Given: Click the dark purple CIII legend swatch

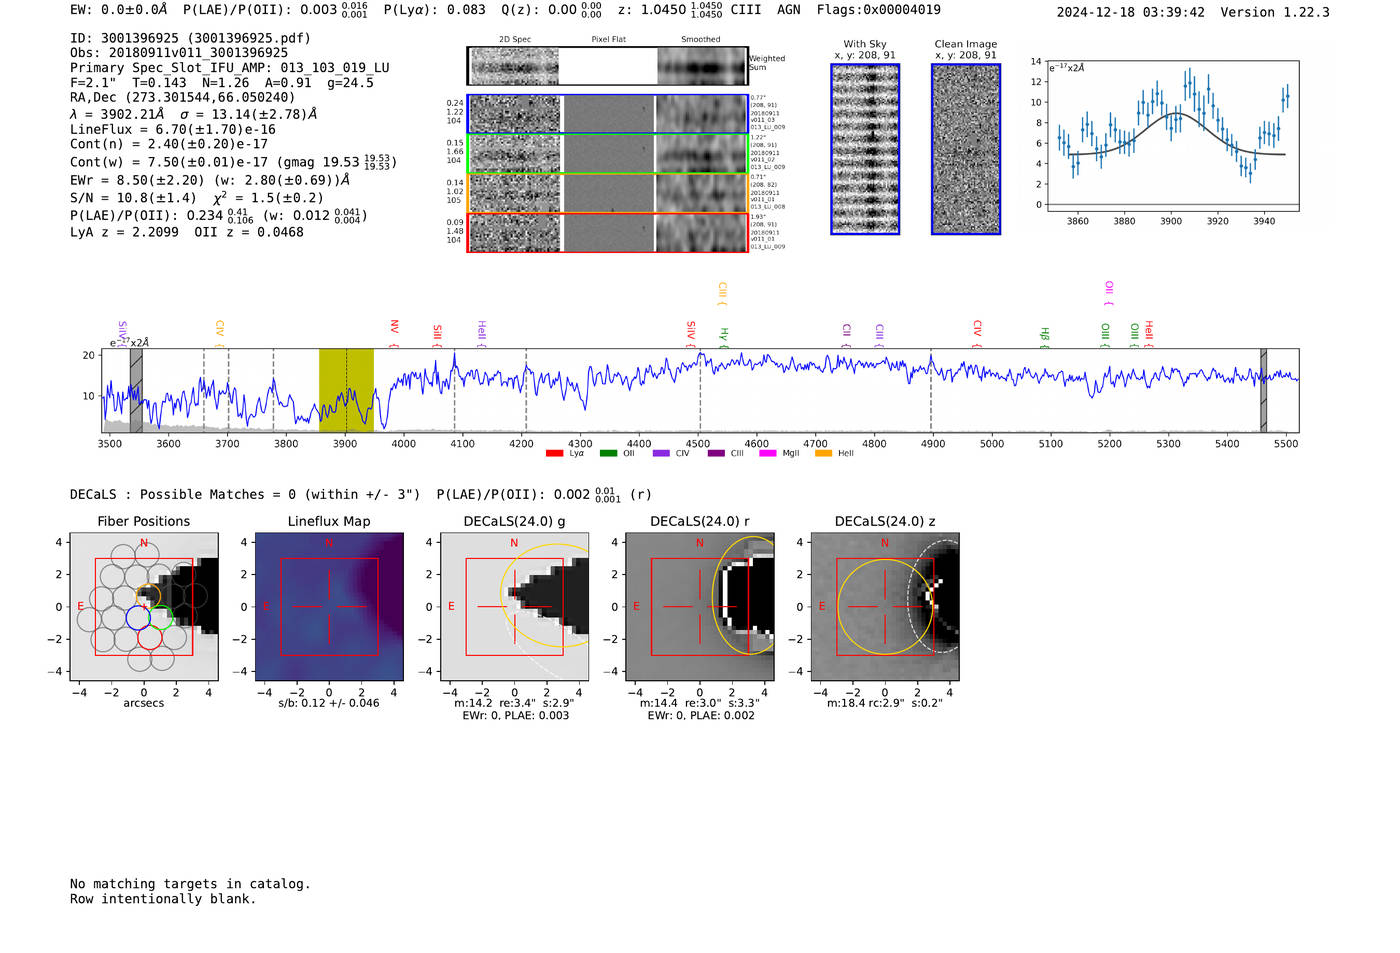Looking at the screenshot, I should [716, 454].
